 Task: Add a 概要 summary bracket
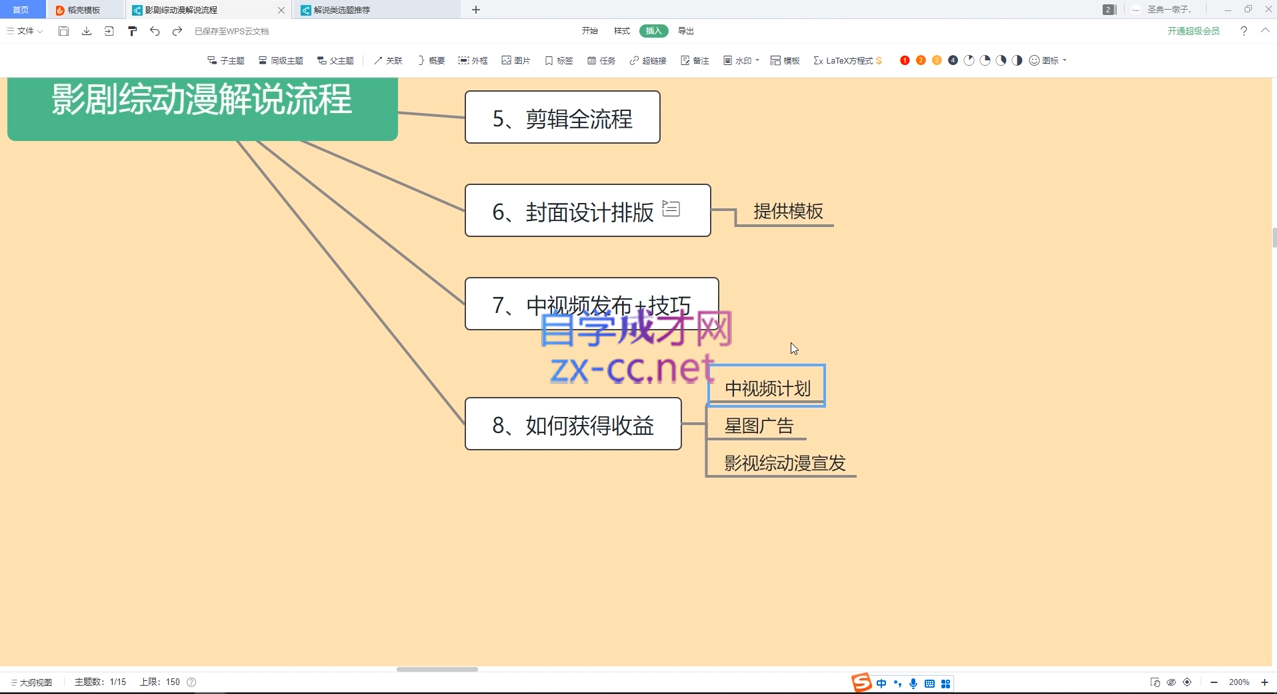(x=431, y=61)
